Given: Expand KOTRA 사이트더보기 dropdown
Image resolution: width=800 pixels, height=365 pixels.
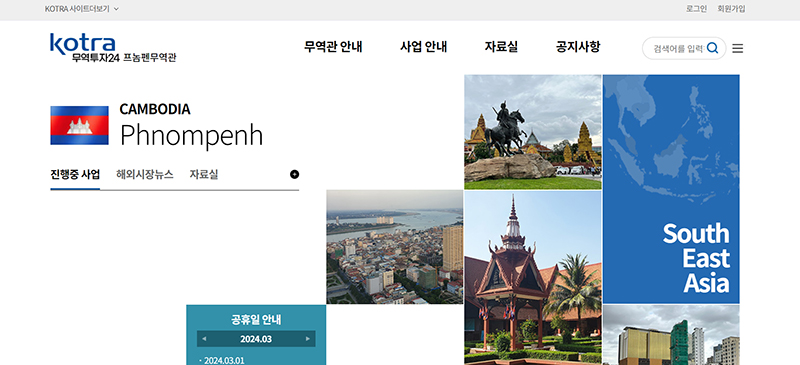Looking at the screenshot, I should pyautogui.click(x=82, y=9).
